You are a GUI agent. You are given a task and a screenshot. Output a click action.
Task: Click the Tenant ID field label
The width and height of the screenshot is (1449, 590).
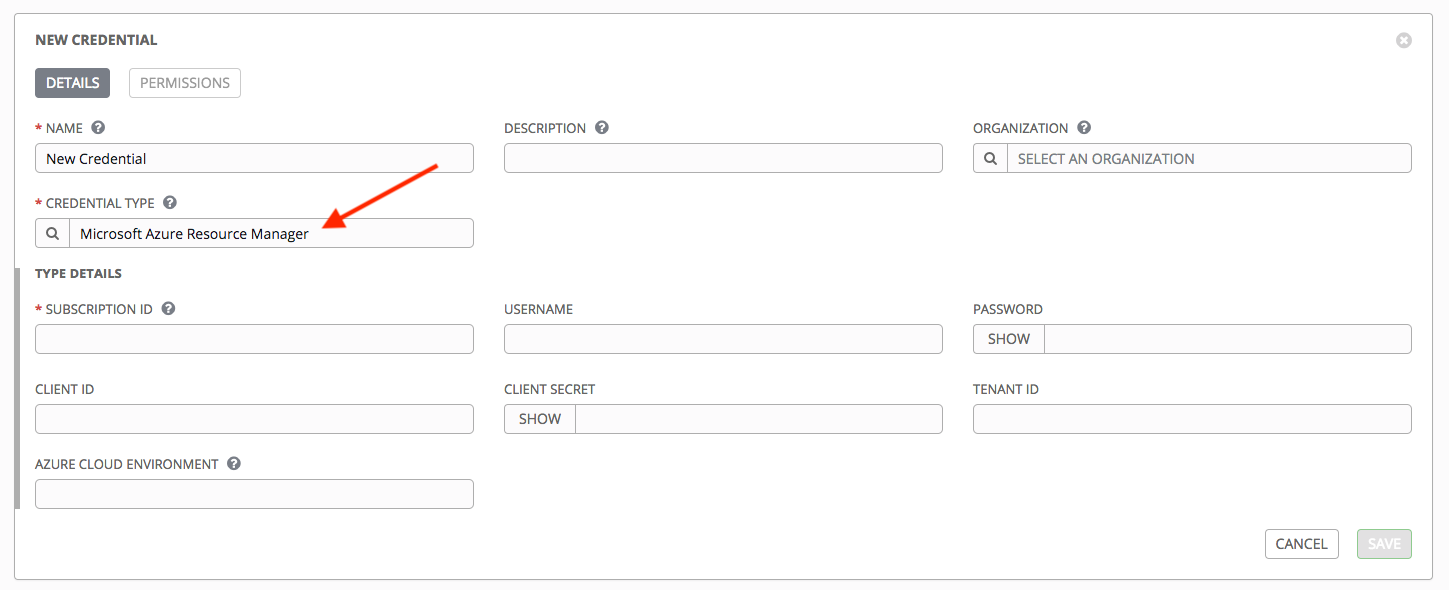pyautogui.click(x=1006, y=389)
